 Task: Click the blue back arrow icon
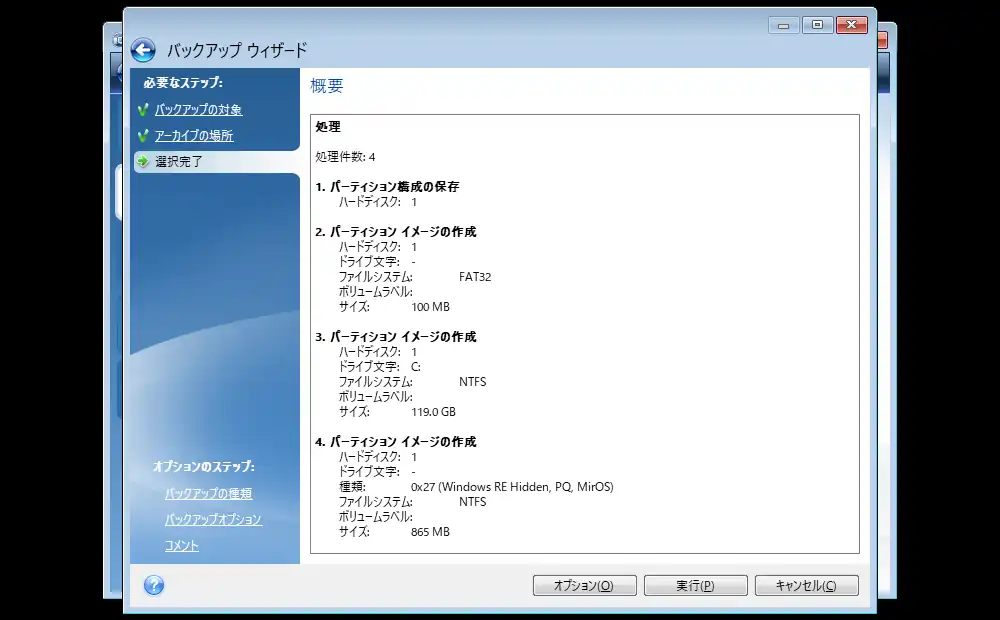143,50
